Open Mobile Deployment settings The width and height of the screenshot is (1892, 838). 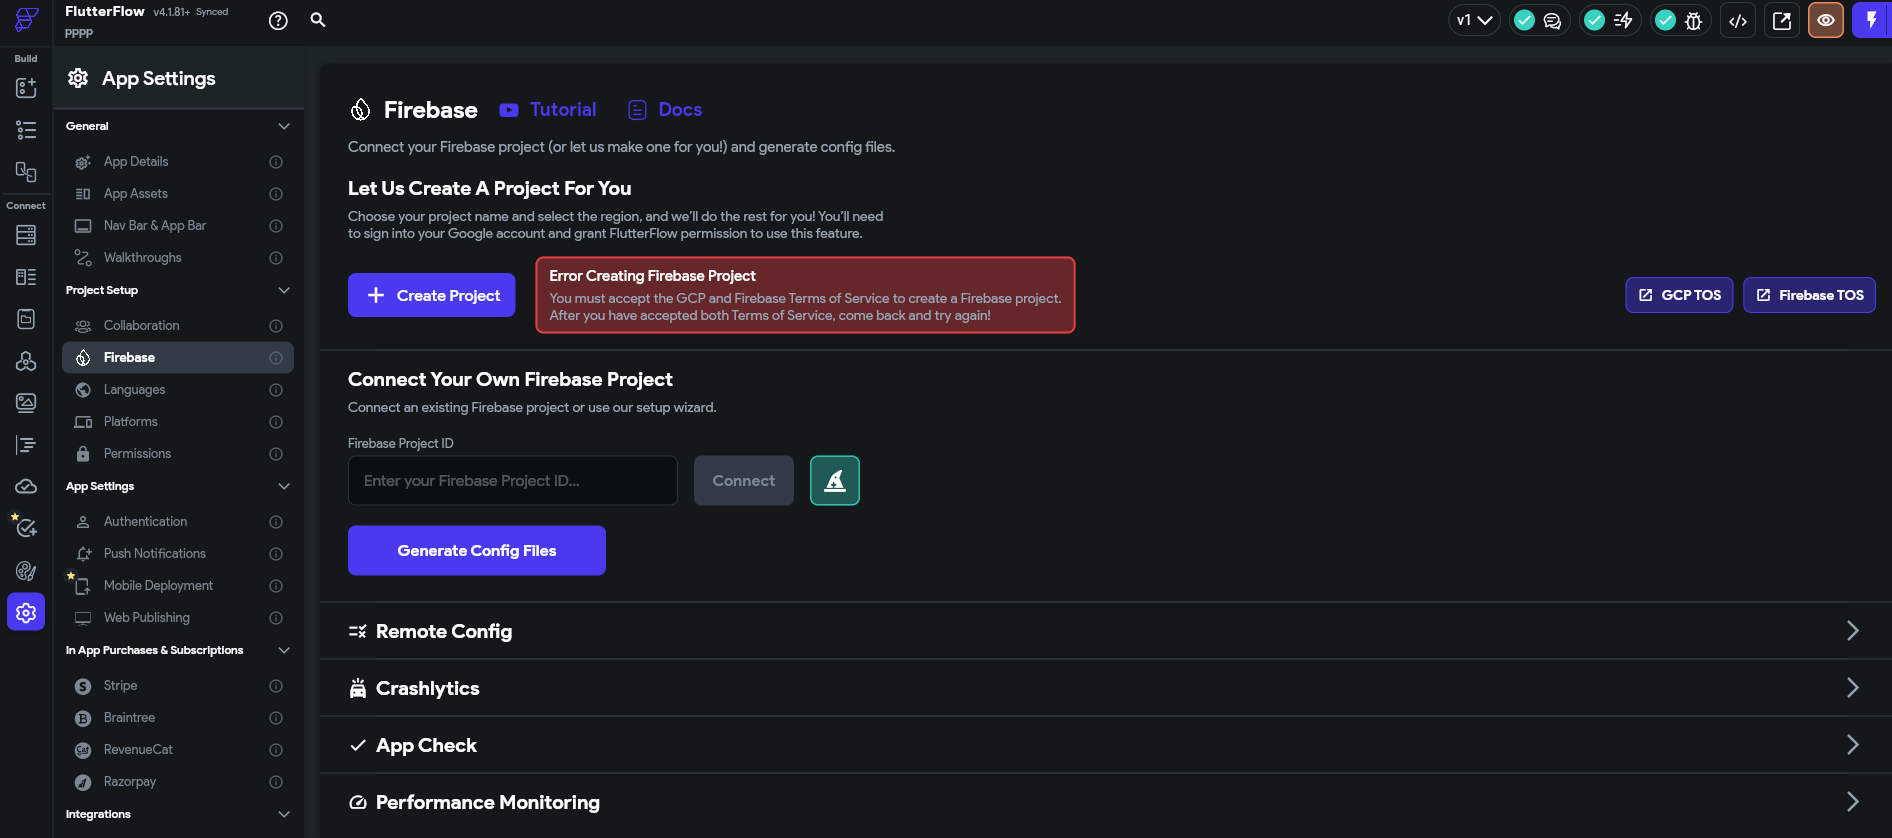point(178,586)
